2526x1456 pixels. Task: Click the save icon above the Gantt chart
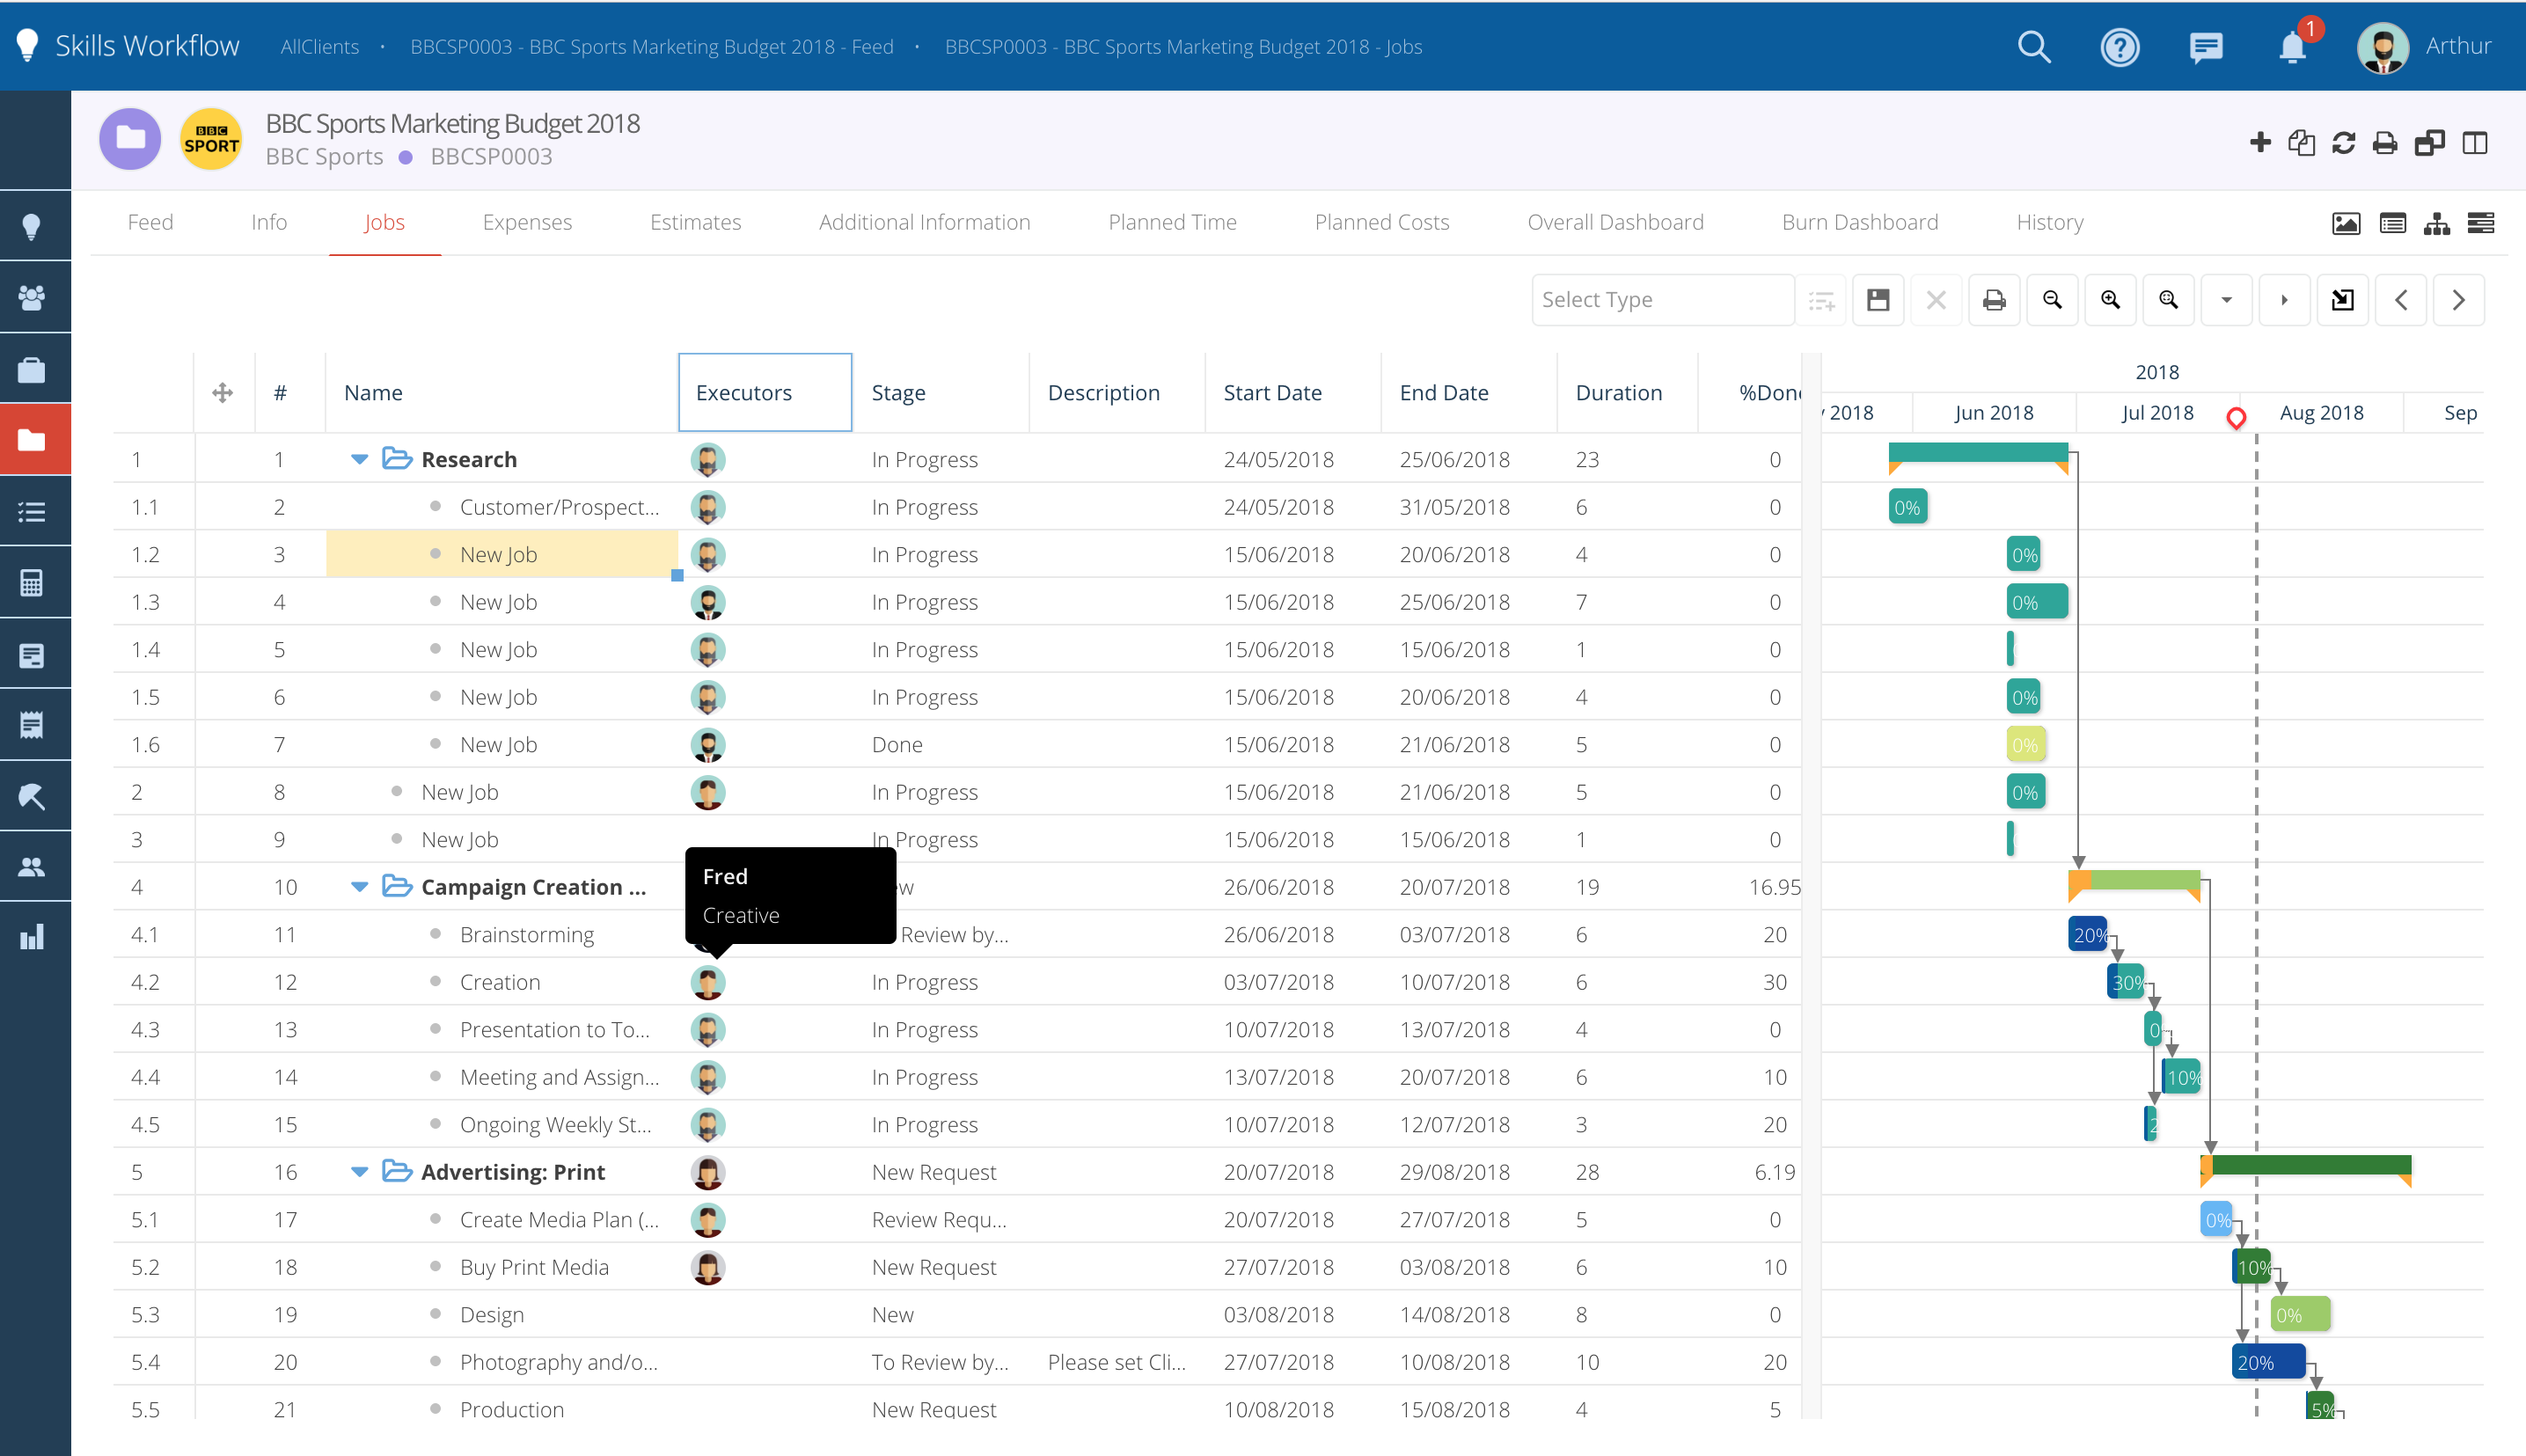1878,299
